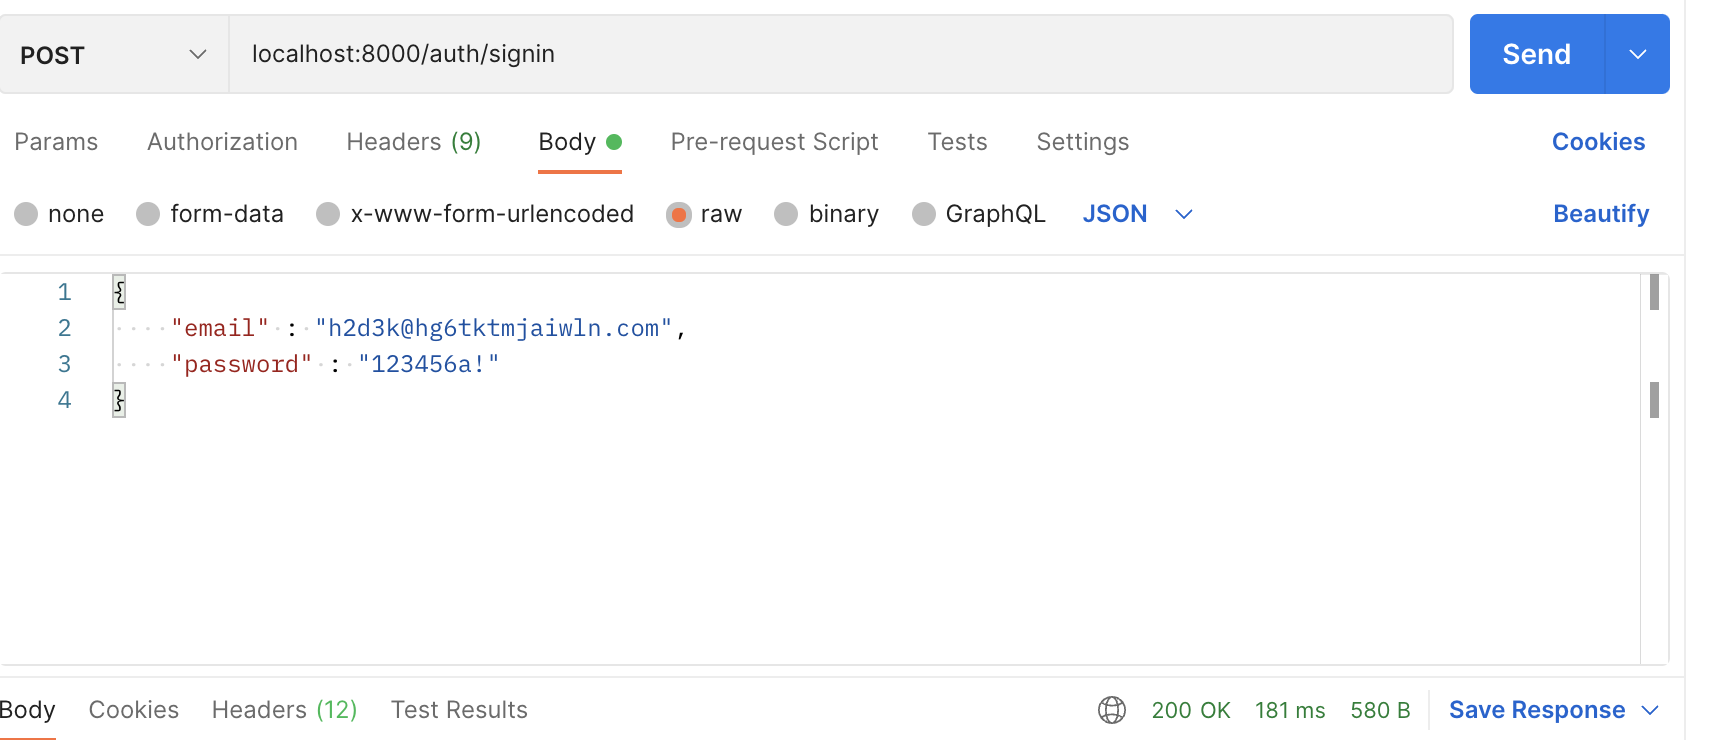Select the request Body tab
Image resolution: width=1718 pixels, height=740 pixels.
pos(580,142)
